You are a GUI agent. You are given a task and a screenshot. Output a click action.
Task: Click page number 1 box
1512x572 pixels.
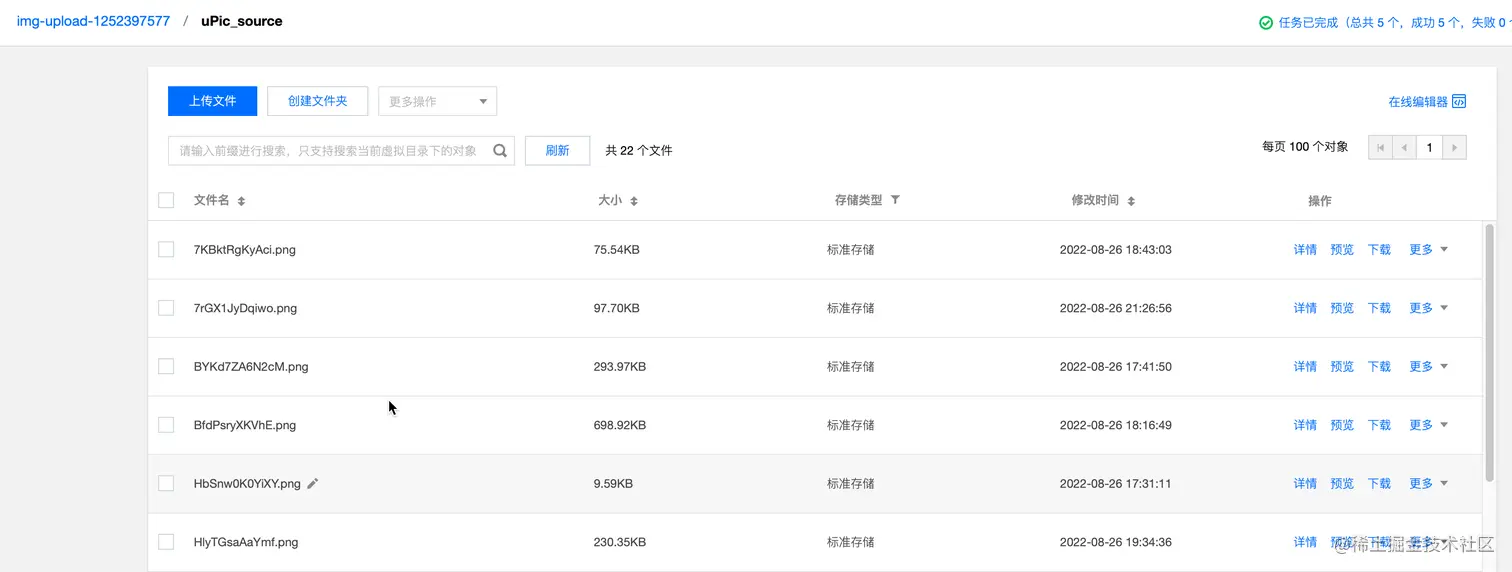[1430, 147]
